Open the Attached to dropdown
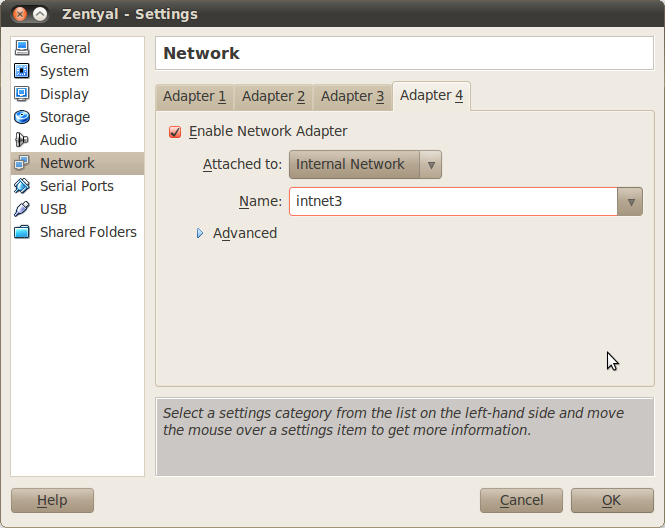Viewport: 665px width, 528px height. click(365, 165)
